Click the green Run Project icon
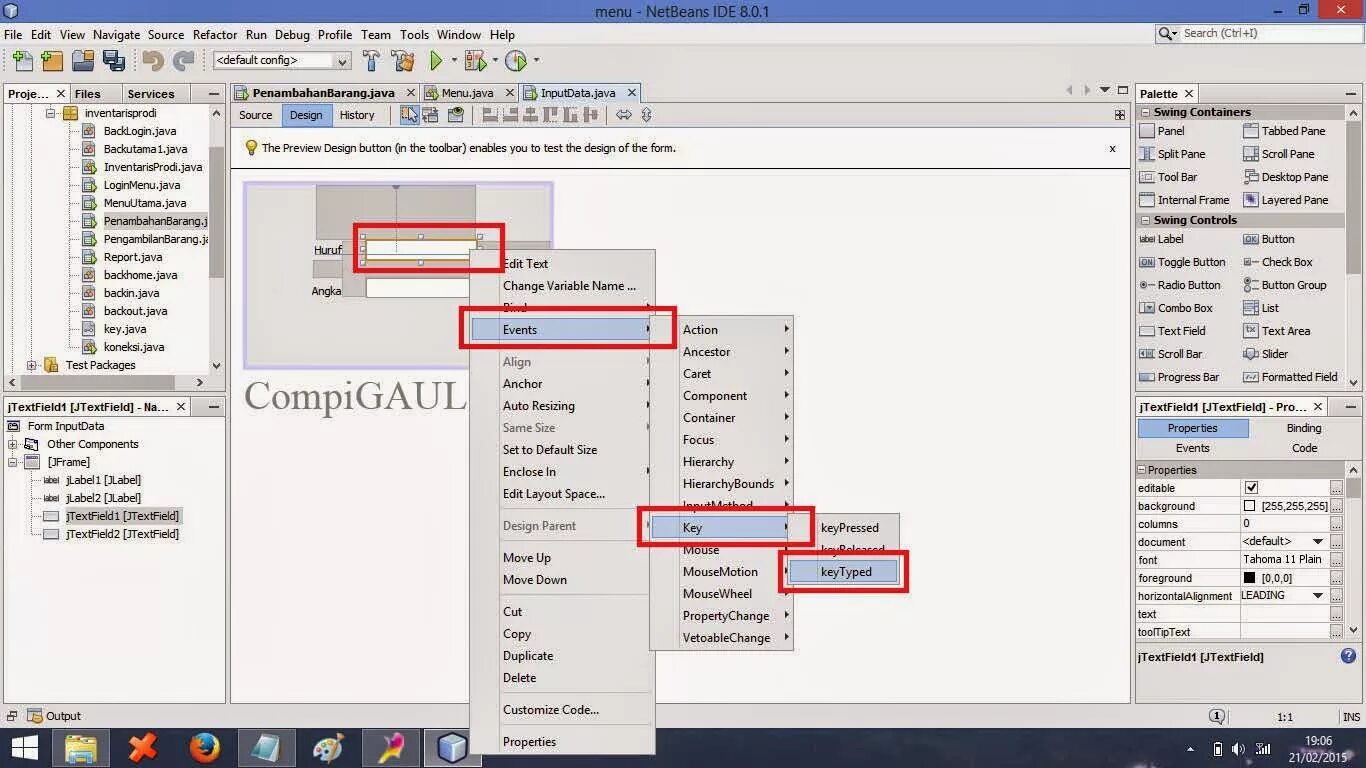 436,61
